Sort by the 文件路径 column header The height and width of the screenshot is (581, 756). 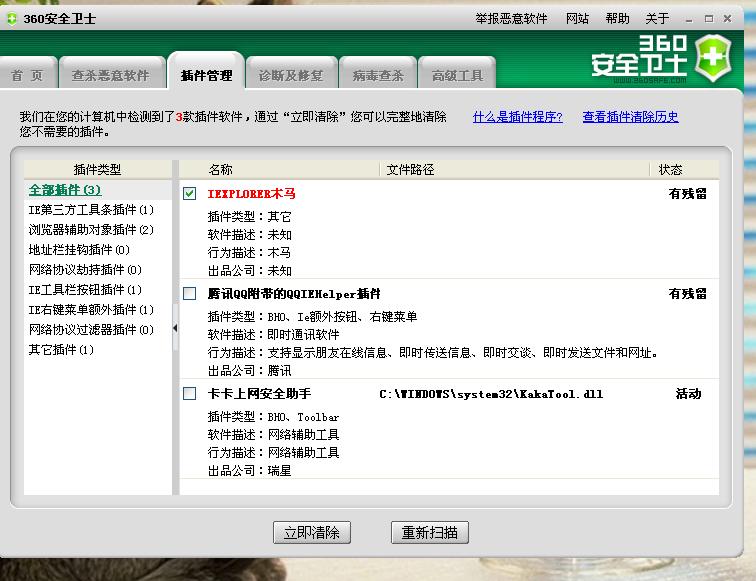(514, 169)
